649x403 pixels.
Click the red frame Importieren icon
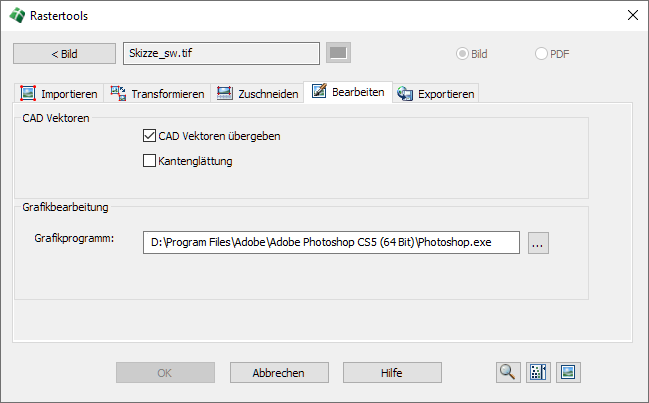(x=29, y=94)
